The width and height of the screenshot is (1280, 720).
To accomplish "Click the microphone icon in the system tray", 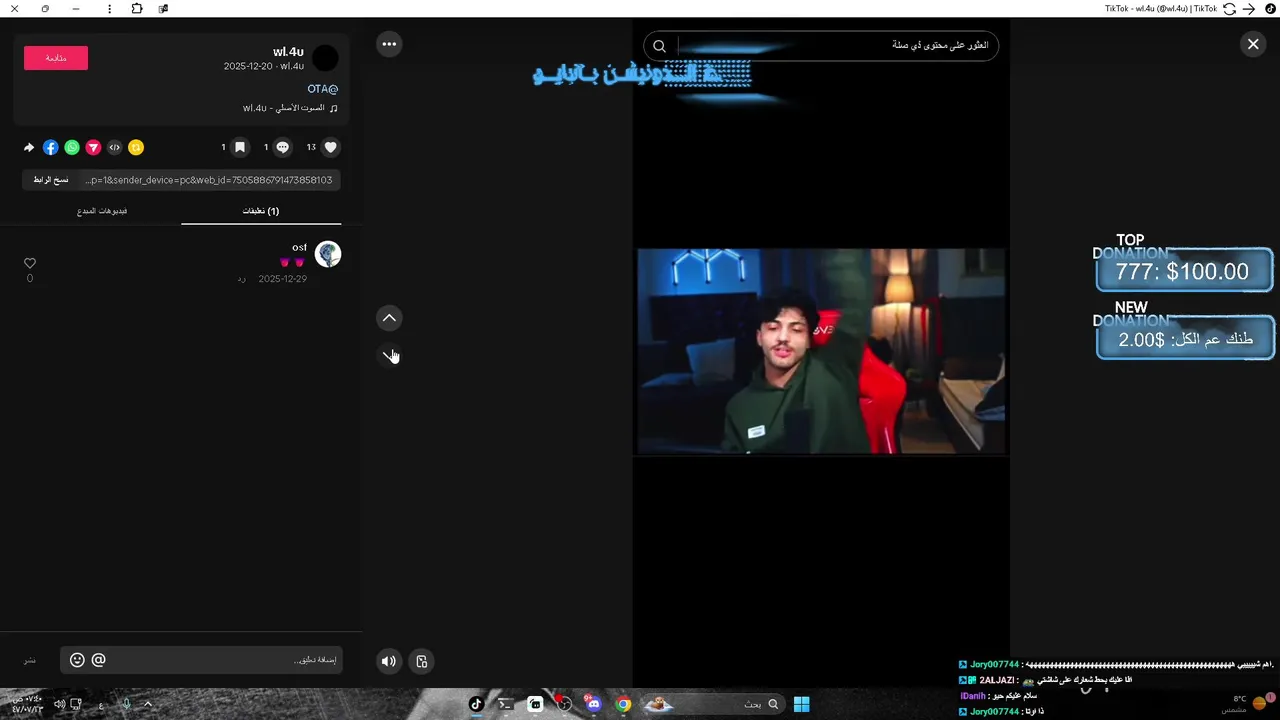I will [126, 704].
